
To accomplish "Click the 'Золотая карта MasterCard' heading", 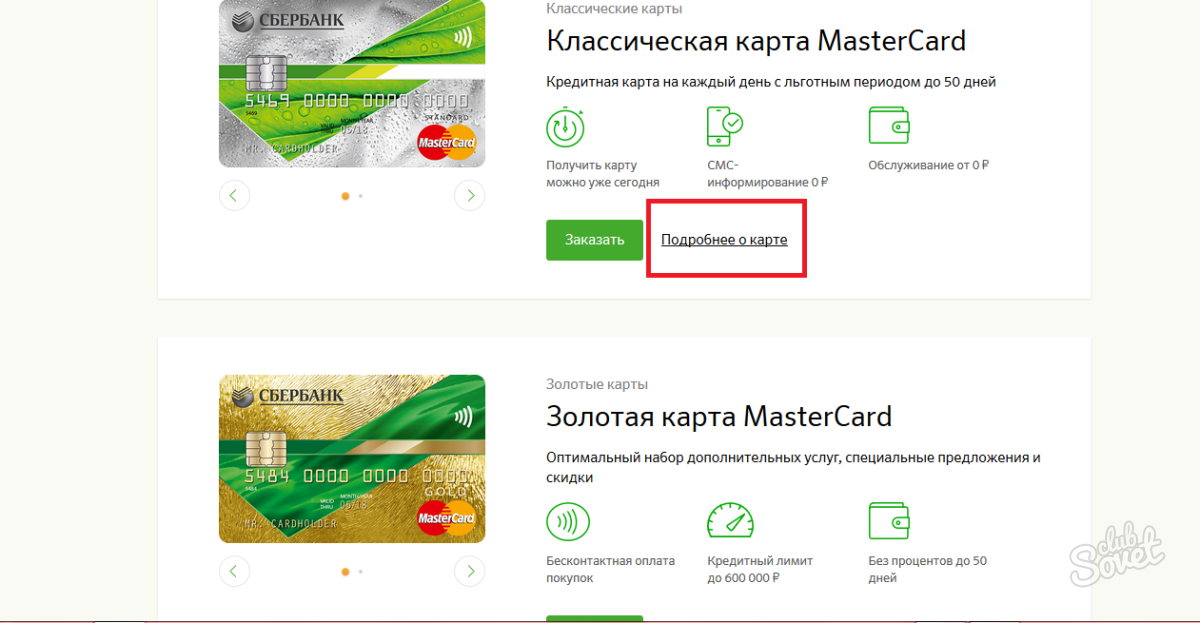I will tap(719, 417).
